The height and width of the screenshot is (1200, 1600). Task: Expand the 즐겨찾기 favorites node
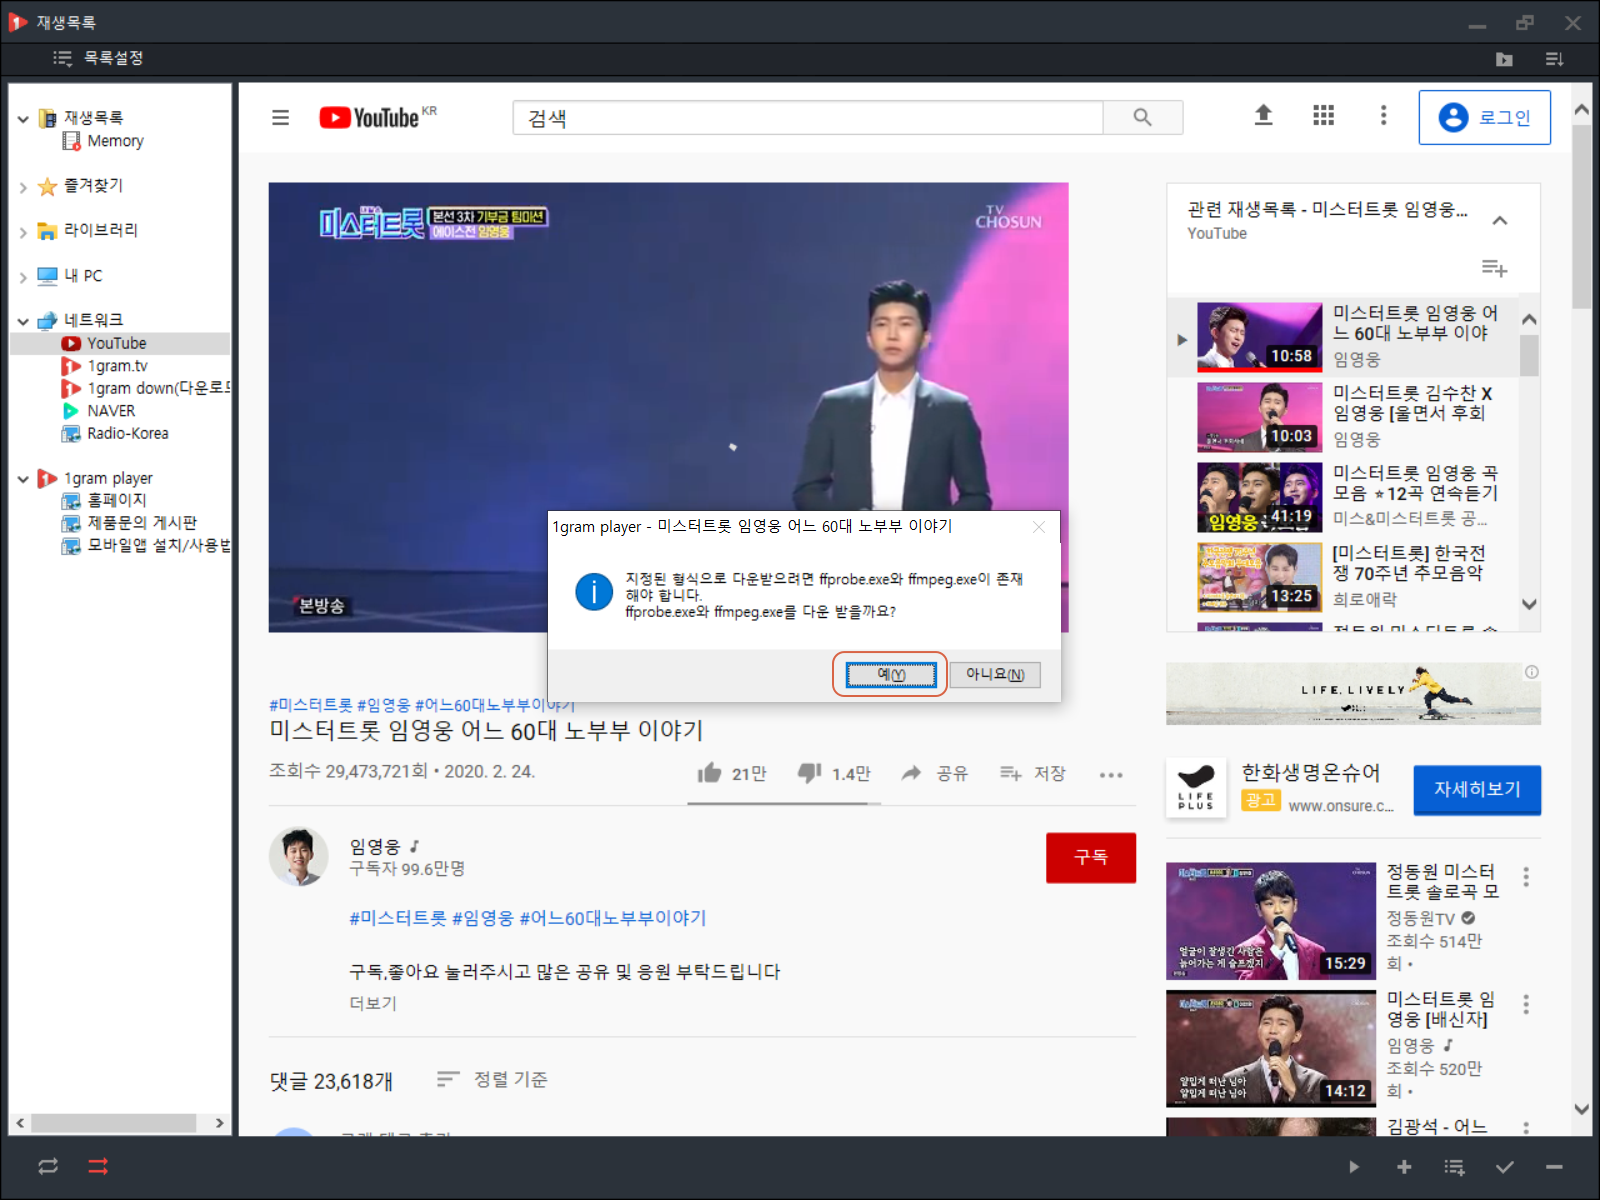(23, 187)
